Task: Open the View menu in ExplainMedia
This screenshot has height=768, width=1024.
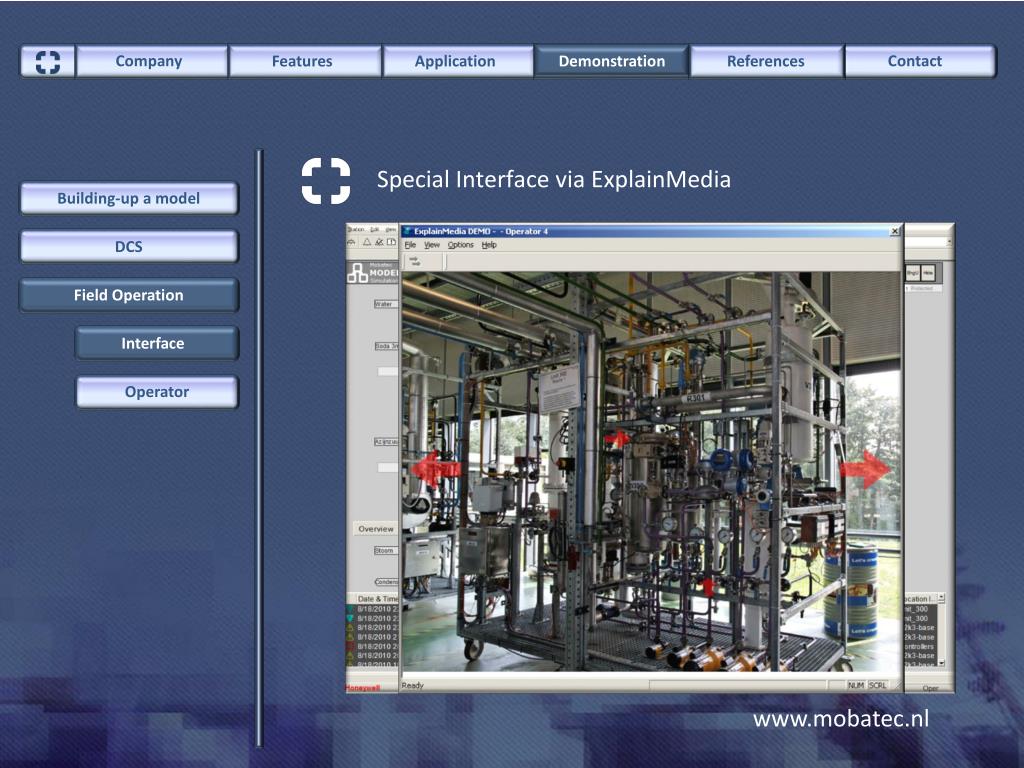Action: pos(432,245)
